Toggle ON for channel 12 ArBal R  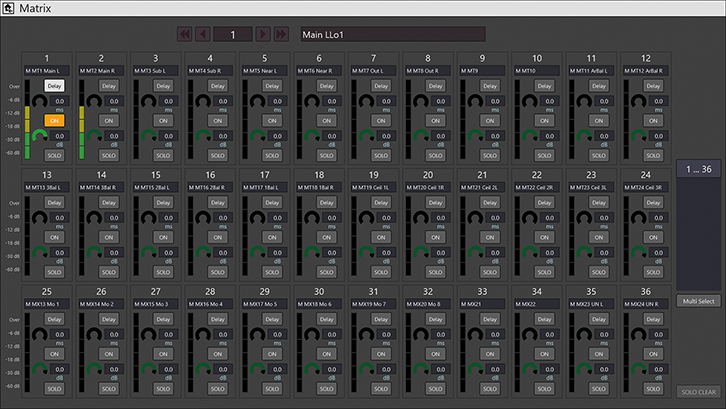click(653, 120)
